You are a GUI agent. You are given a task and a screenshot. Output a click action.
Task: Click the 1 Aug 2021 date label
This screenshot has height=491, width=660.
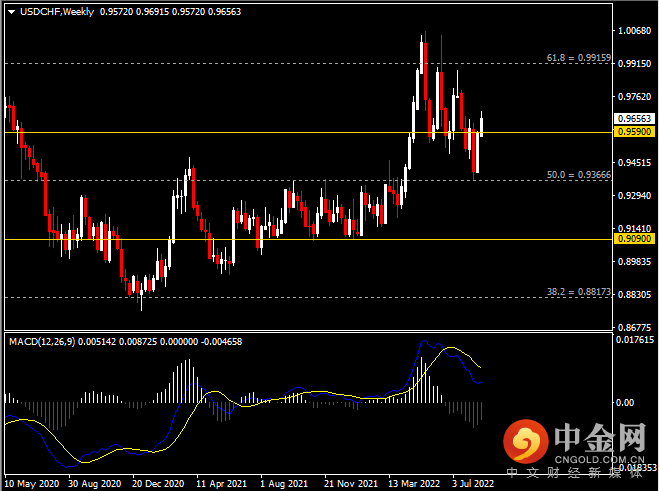pos(284,483)
